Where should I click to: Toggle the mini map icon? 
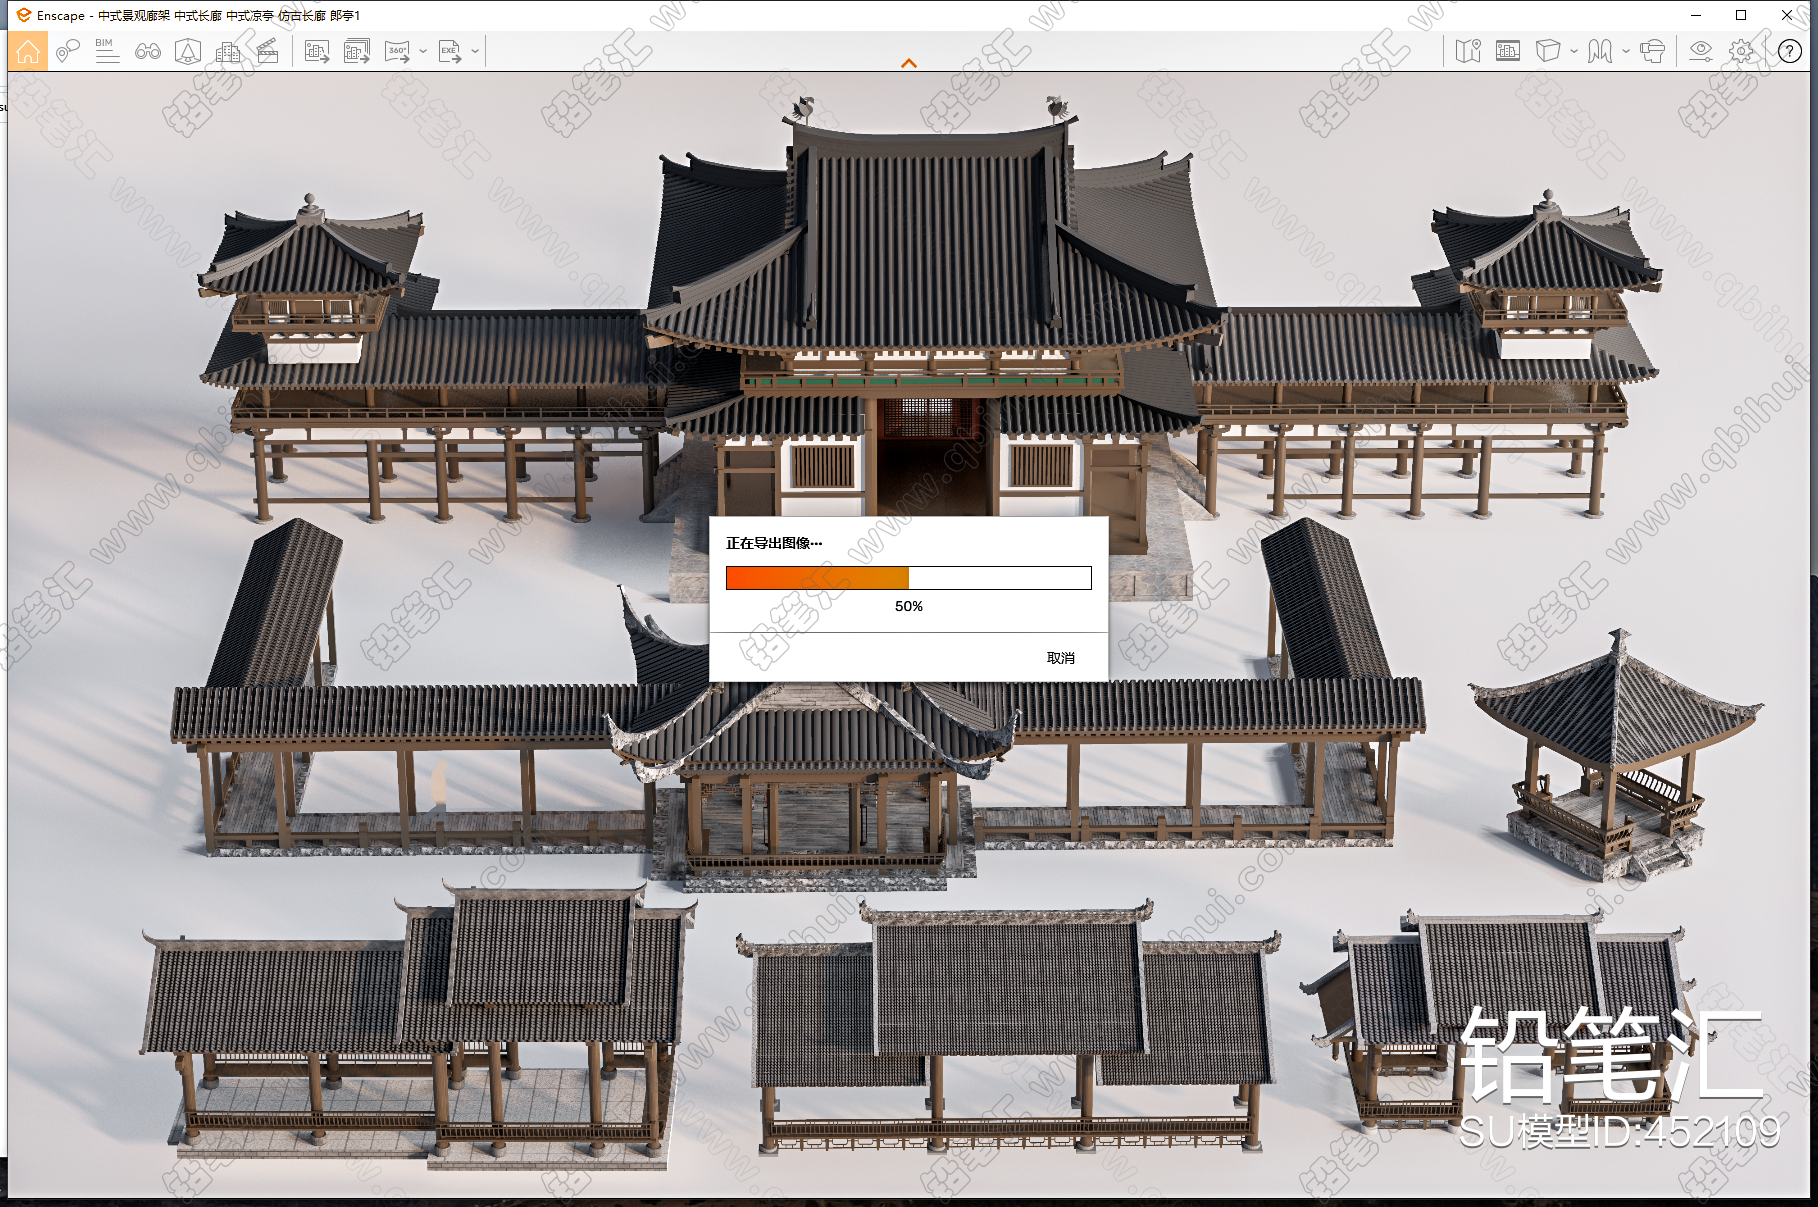(x=1468, y=51)
